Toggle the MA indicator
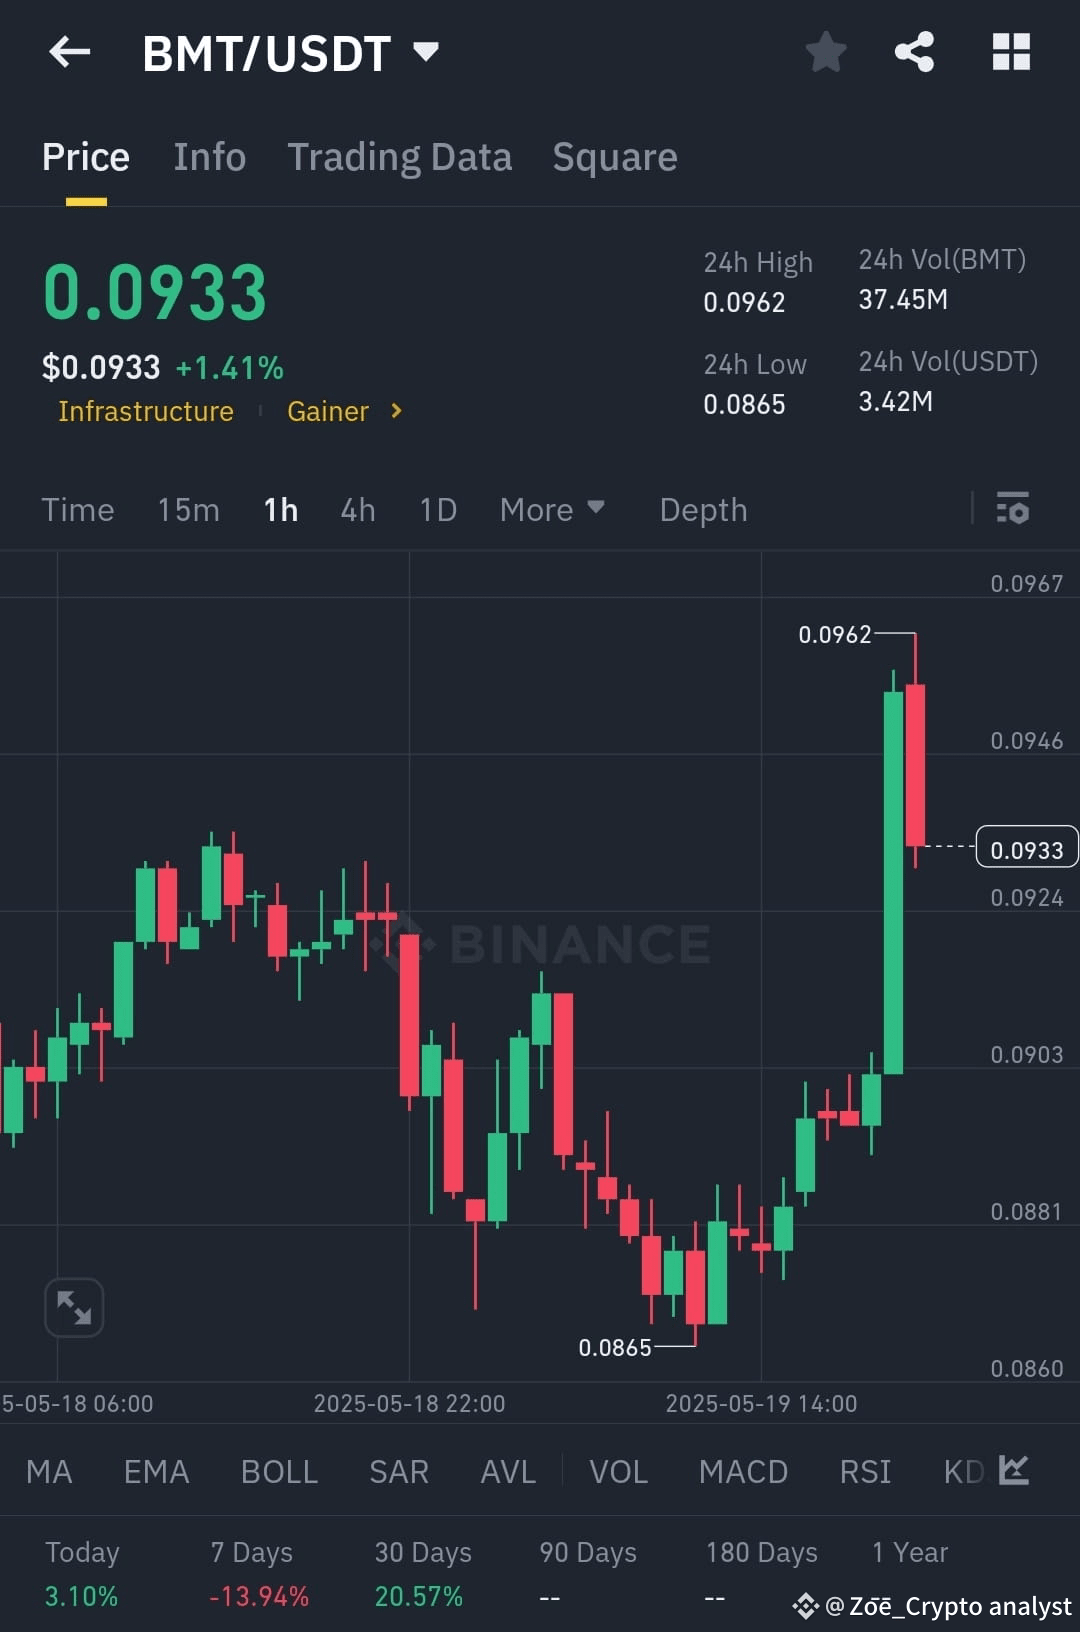This screenshot has height=1632, width=1080. 48,1471
